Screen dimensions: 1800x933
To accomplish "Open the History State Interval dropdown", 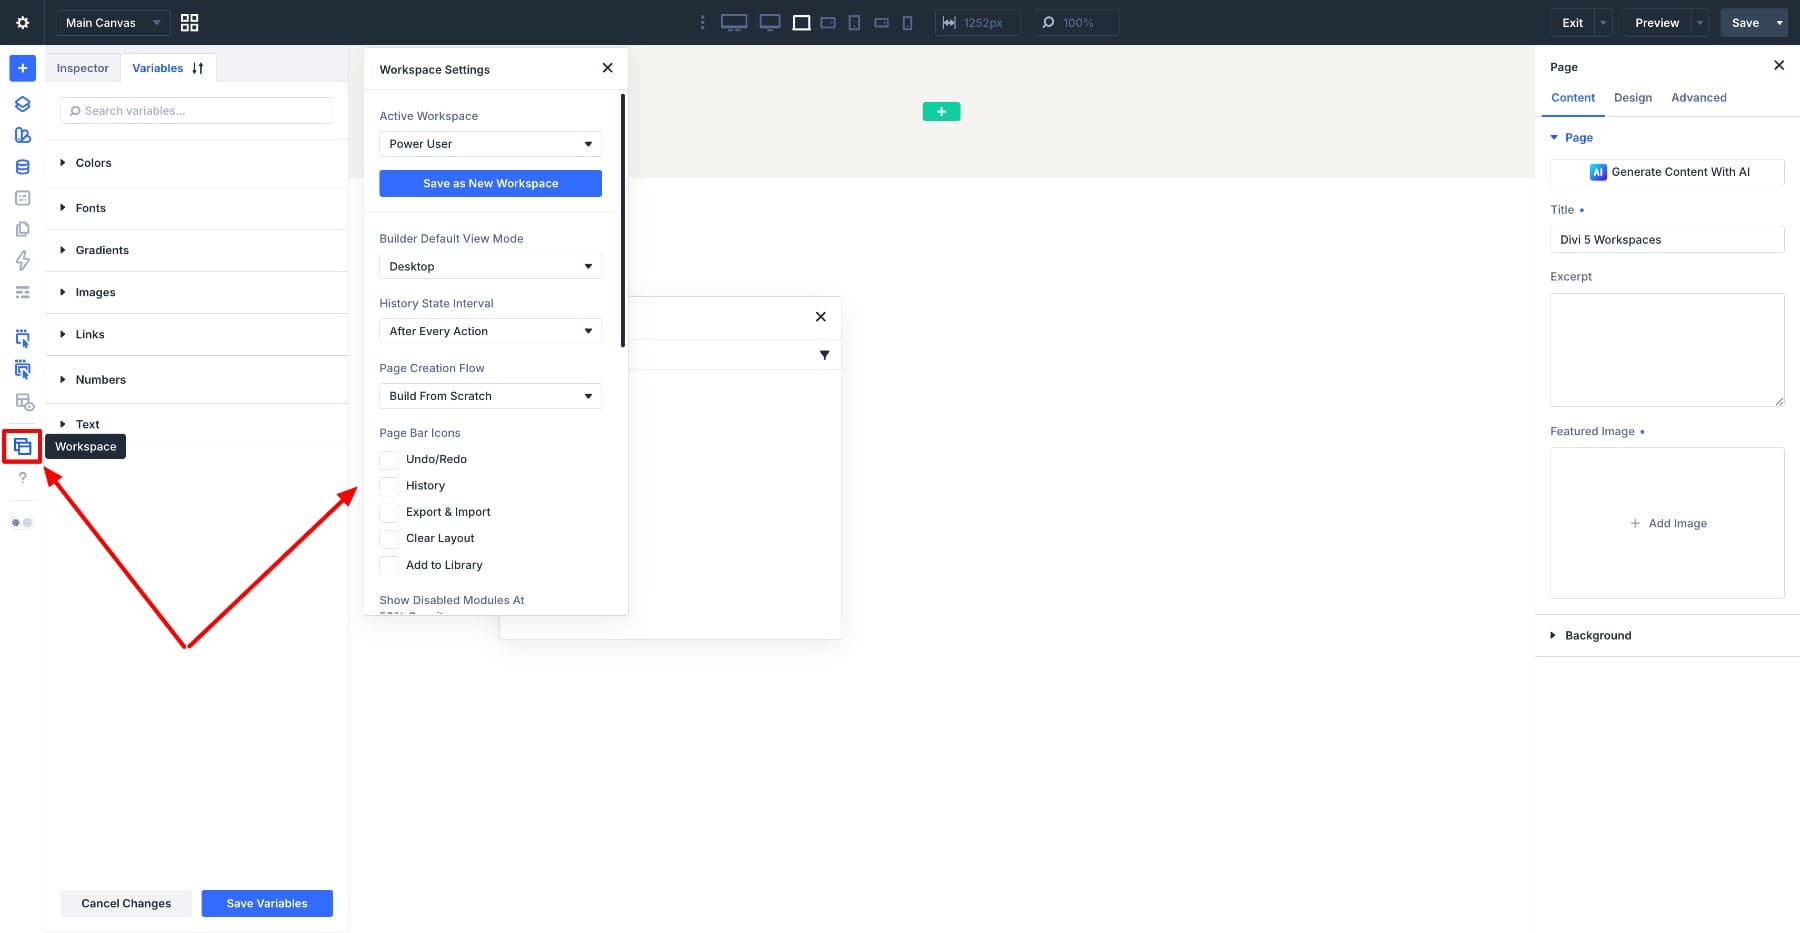I will [490, 331].
